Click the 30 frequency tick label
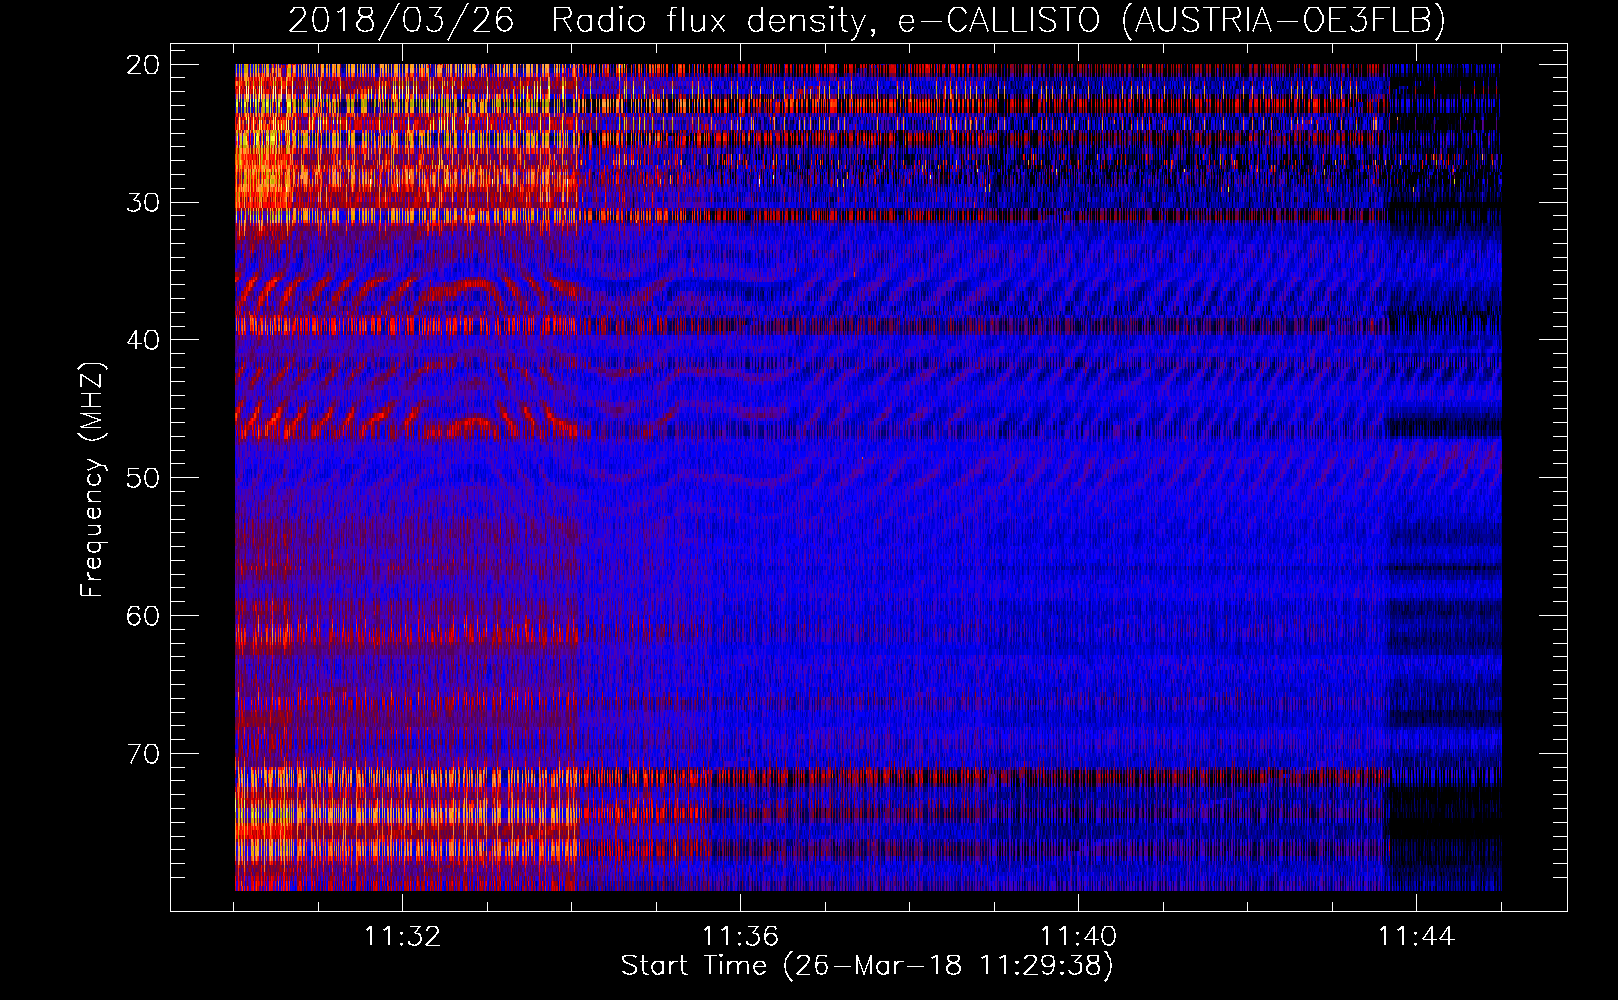Viewport: 1618px width, 1000px height. pyautogui.click(x=143, y=203)
